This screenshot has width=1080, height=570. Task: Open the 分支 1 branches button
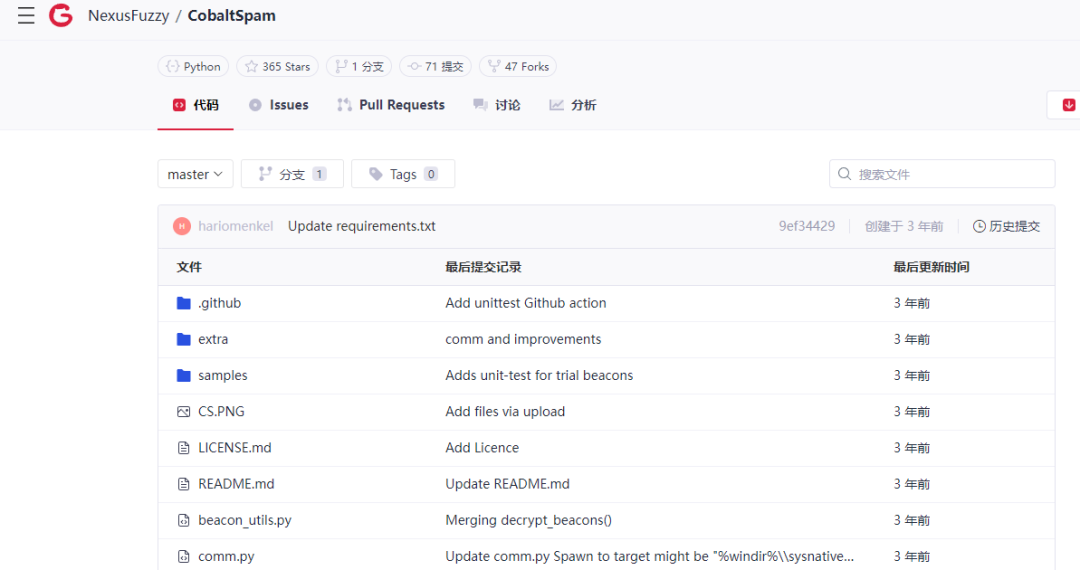pyautogui.click(x=292, y=174)
